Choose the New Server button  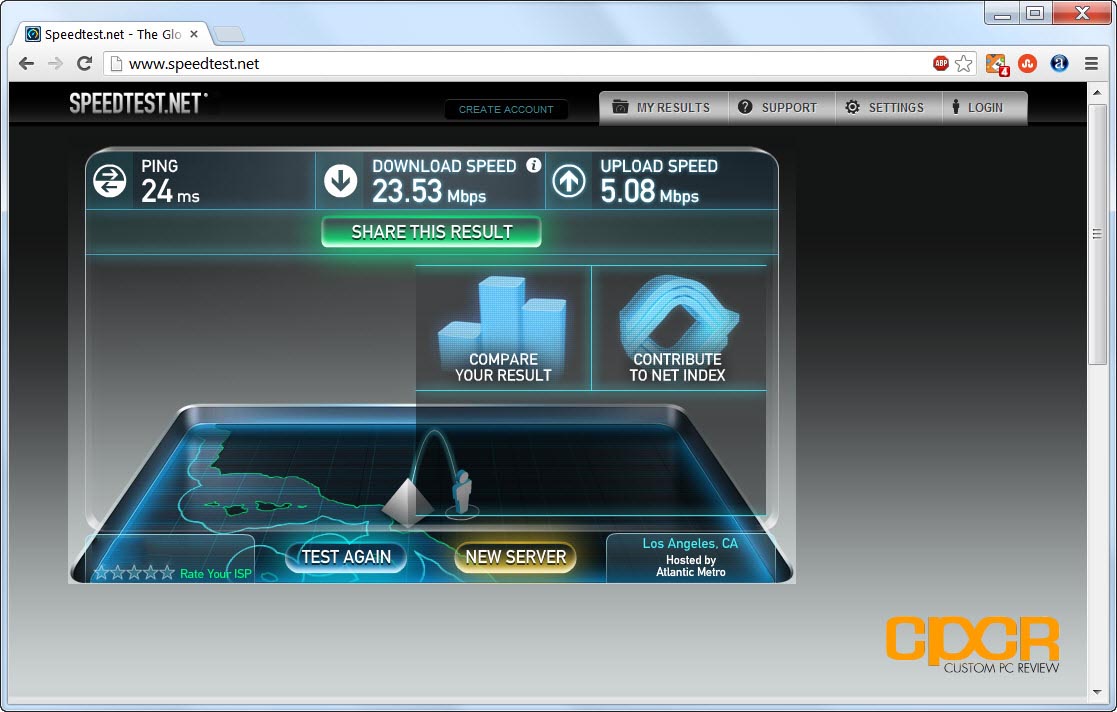tap(516, 557)
